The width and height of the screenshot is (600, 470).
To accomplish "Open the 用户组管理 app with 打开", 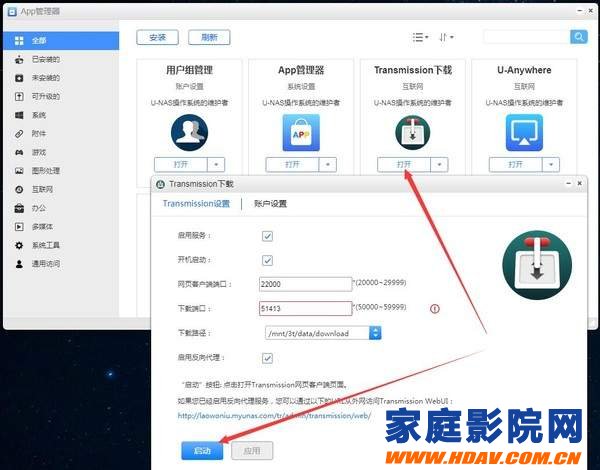I will coord(181,165).
